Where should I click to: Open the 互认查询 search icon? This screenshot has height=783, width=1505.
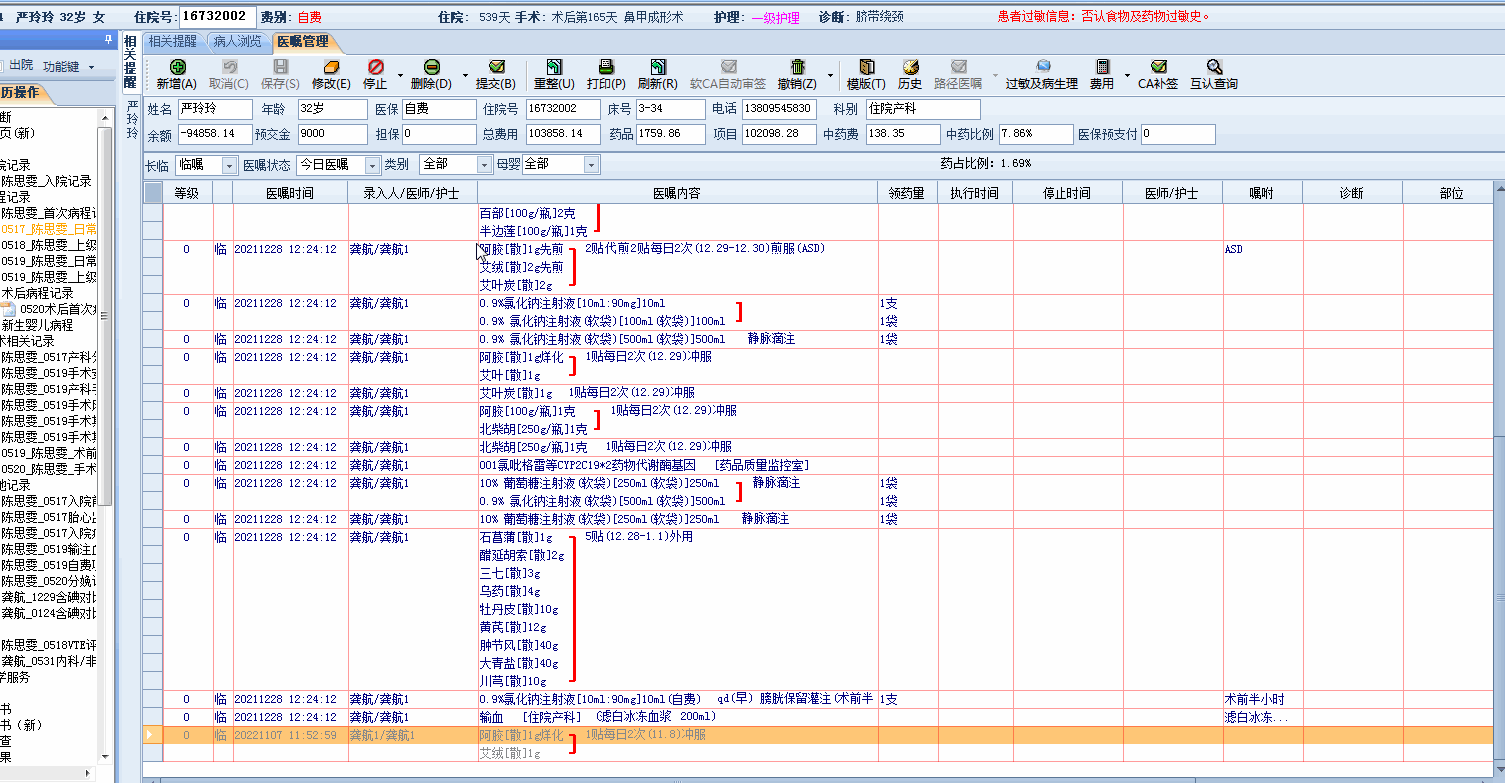point(1214,67)
